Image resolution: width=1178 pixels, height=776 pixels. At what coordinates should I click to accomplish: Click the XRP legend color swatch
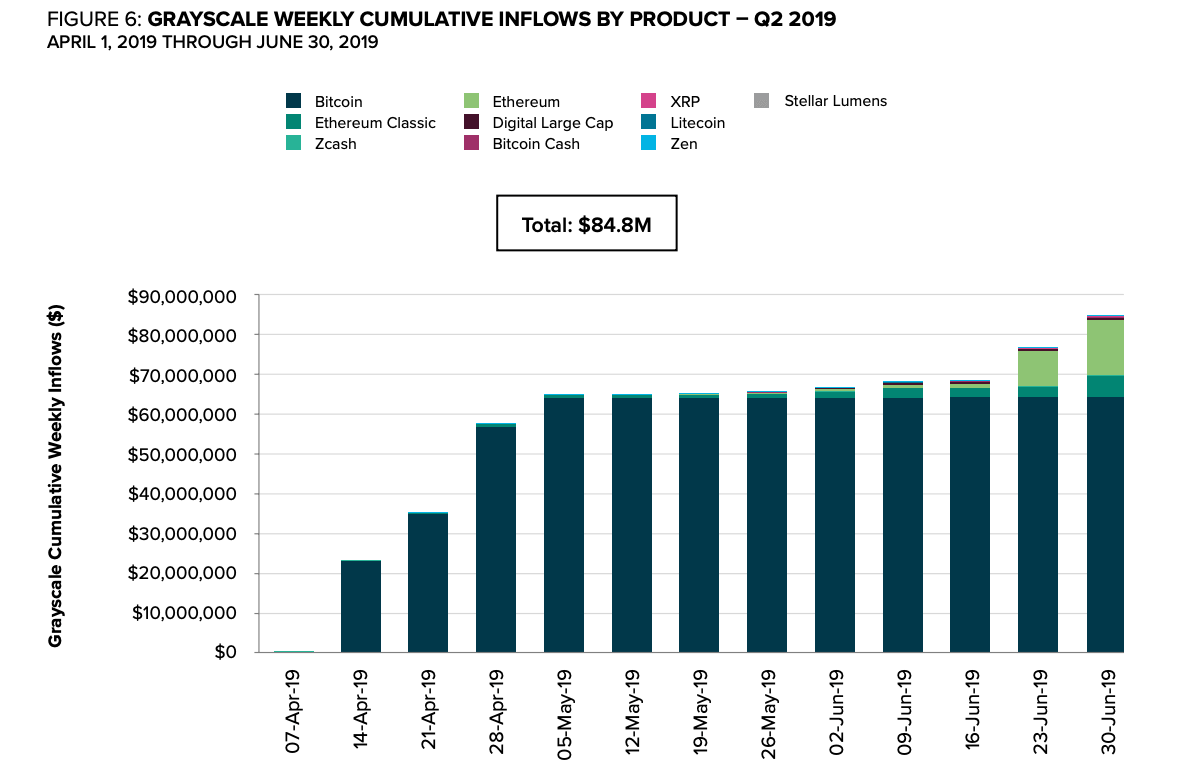649,101
